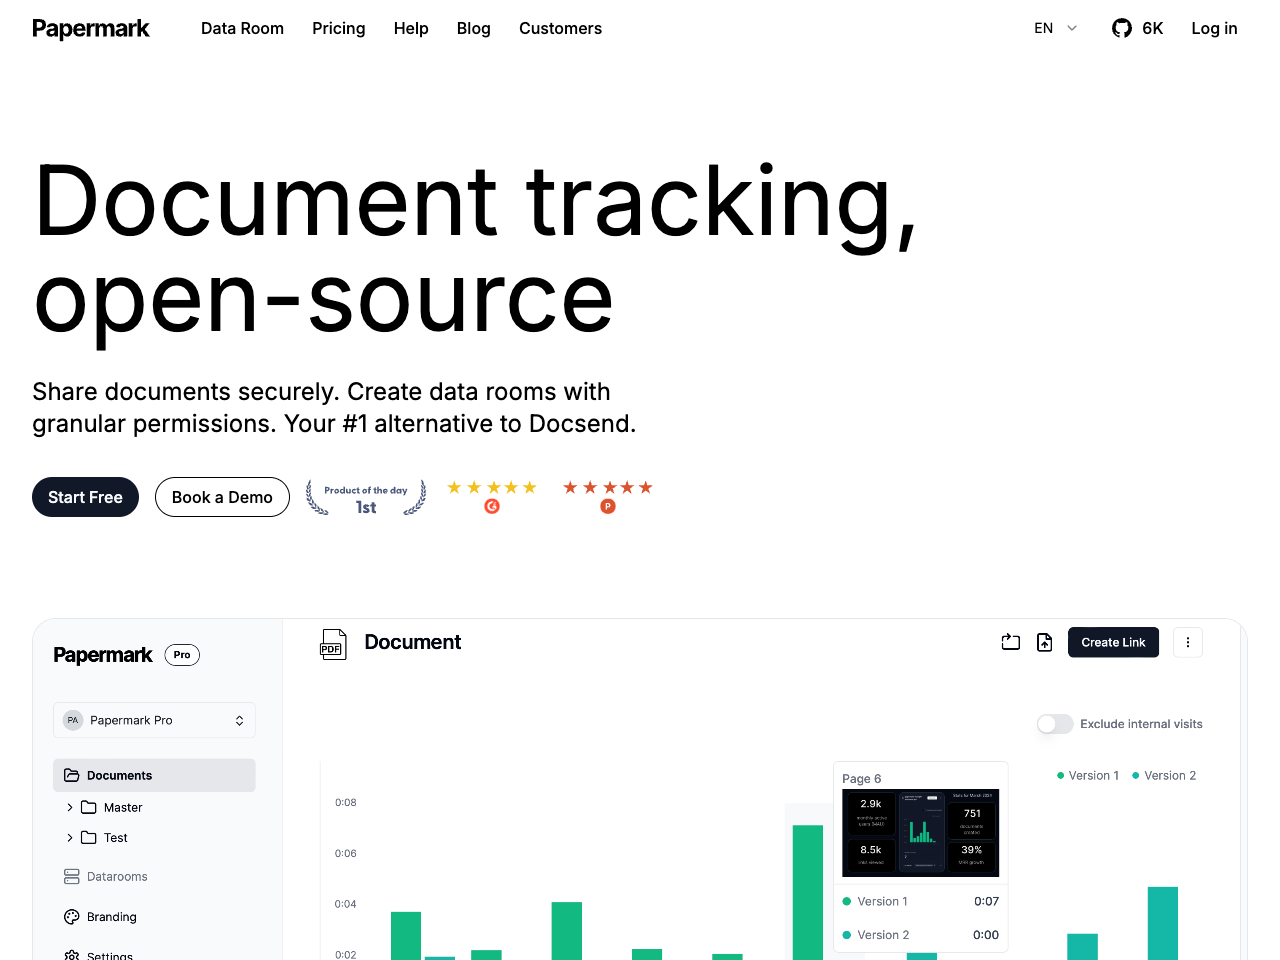The image size is (1280, 960).
Task: Click the upload new version file icon
Action: [x=1045, y=642]
